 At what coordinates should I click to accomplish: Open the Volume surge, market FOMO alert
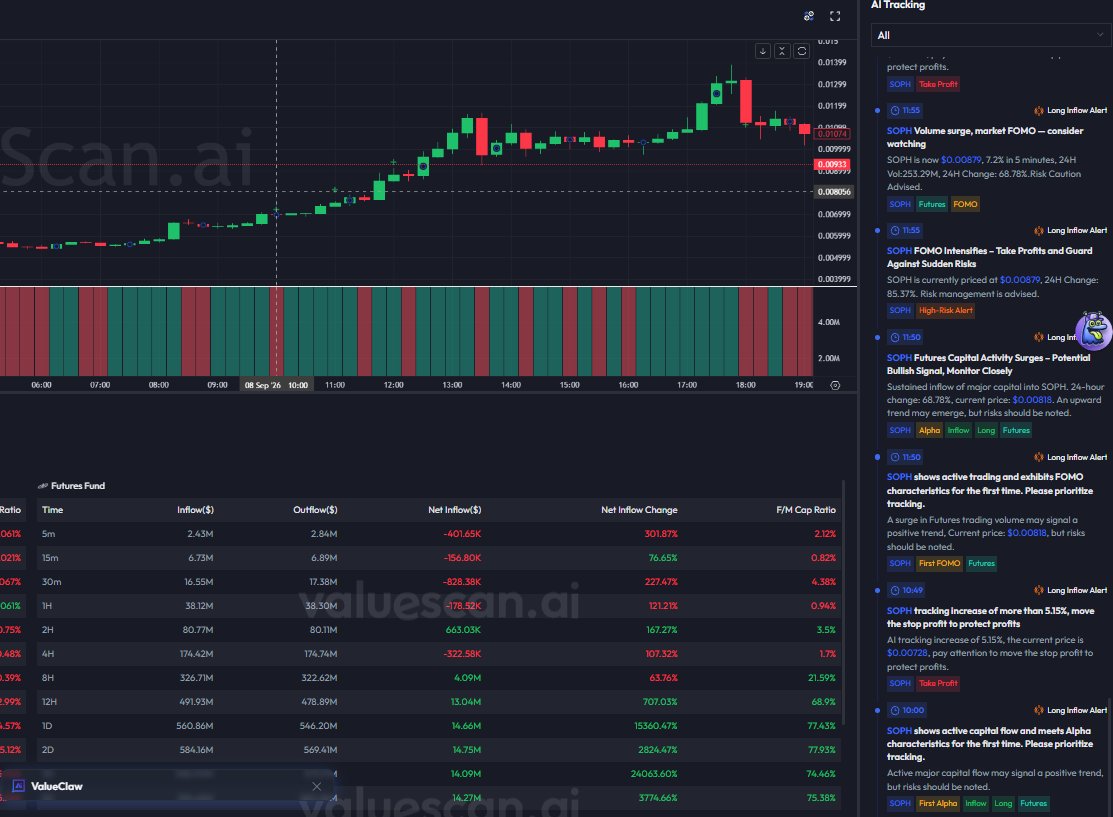(985, 137)
